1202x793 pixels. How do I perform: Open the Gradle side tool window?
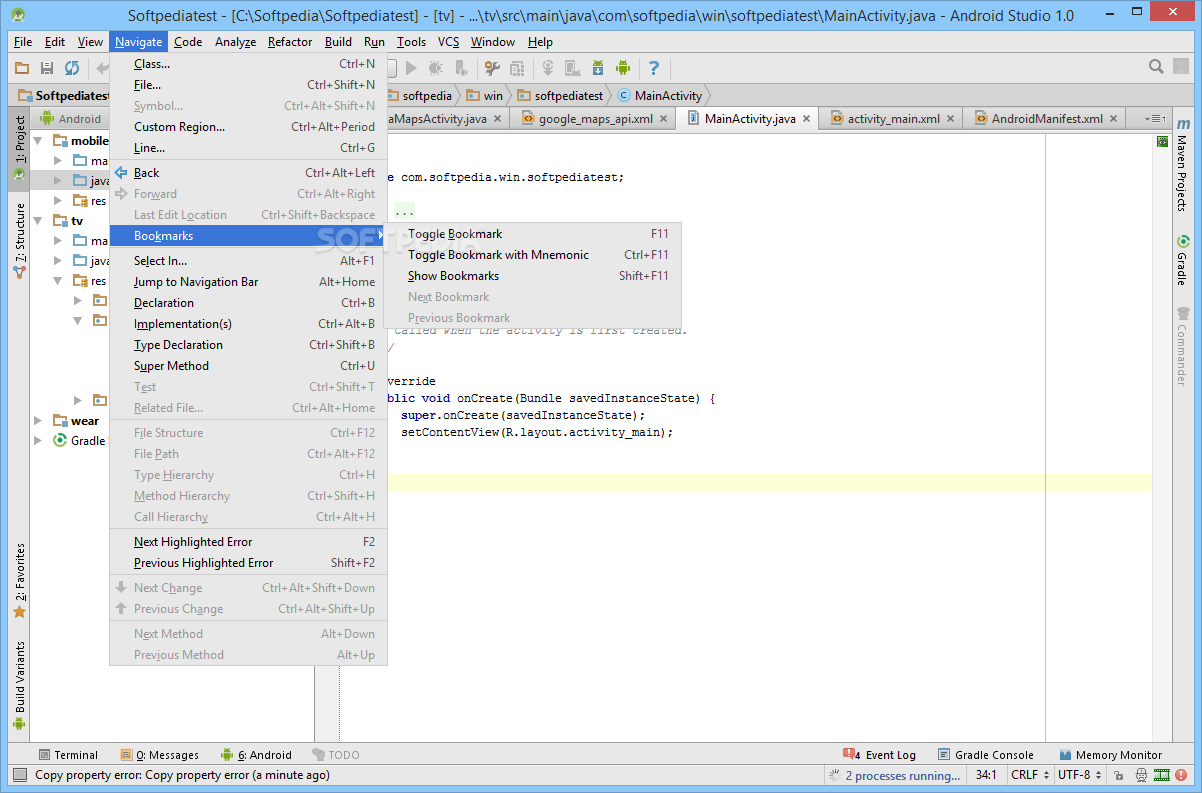(1182, 260)
